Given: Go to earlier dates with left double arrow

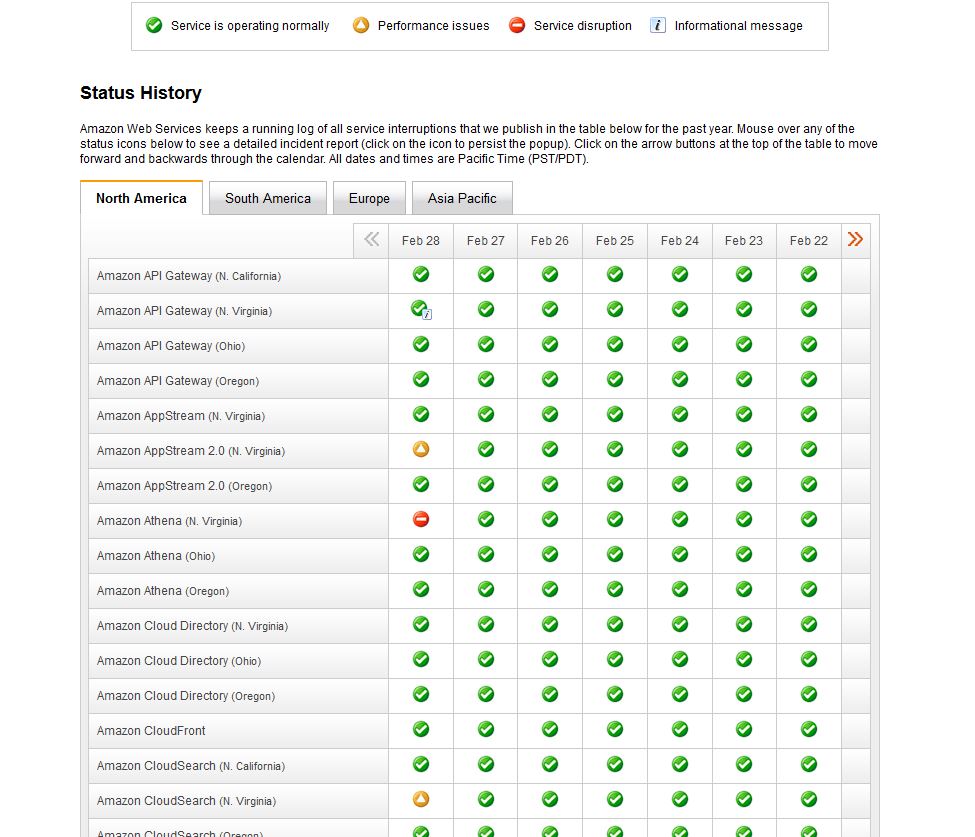Looking at the screenshot, I should pyautogui.click(x=372, y=239).
